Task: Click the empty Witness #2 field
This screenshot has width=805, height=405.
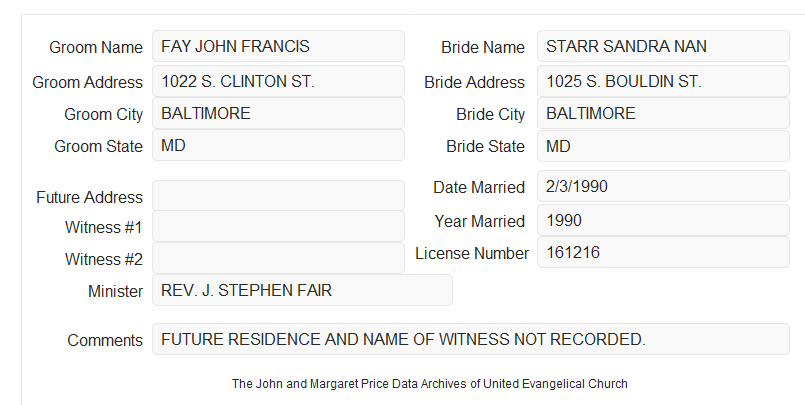Action: coord(278,258)
